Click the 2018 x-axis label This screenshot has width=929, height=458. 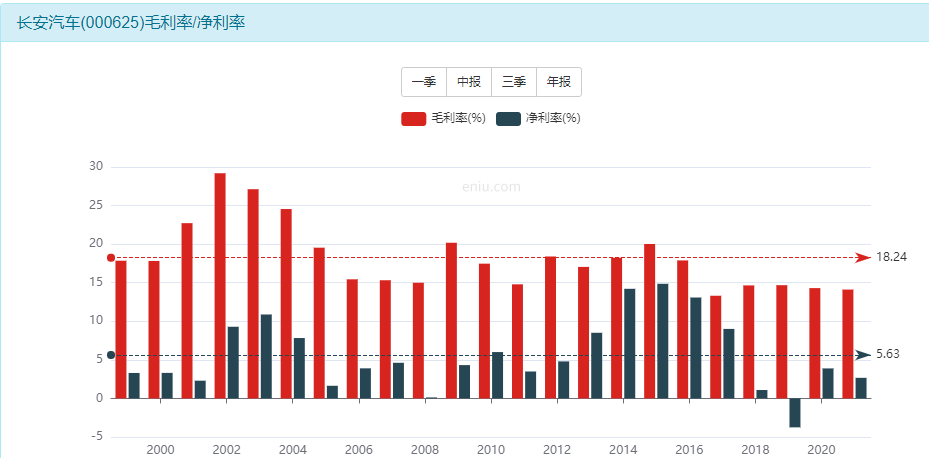(x=756, y=450)
